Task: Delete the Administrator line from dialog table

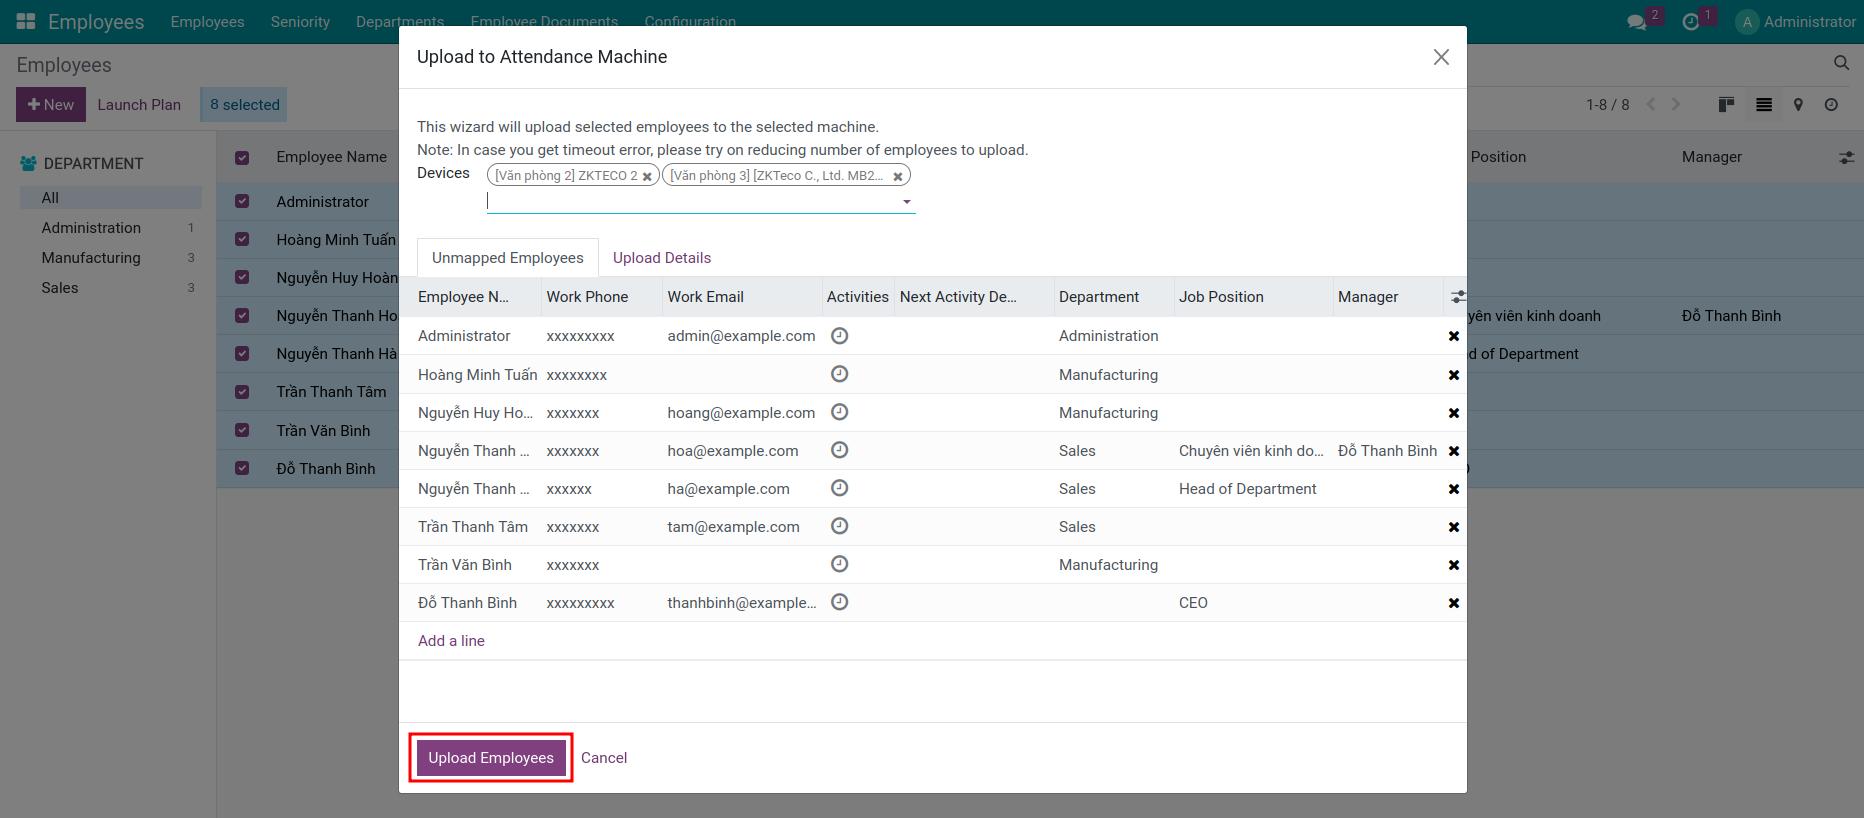Action: pyautogui.click(x=1454, y=337)
